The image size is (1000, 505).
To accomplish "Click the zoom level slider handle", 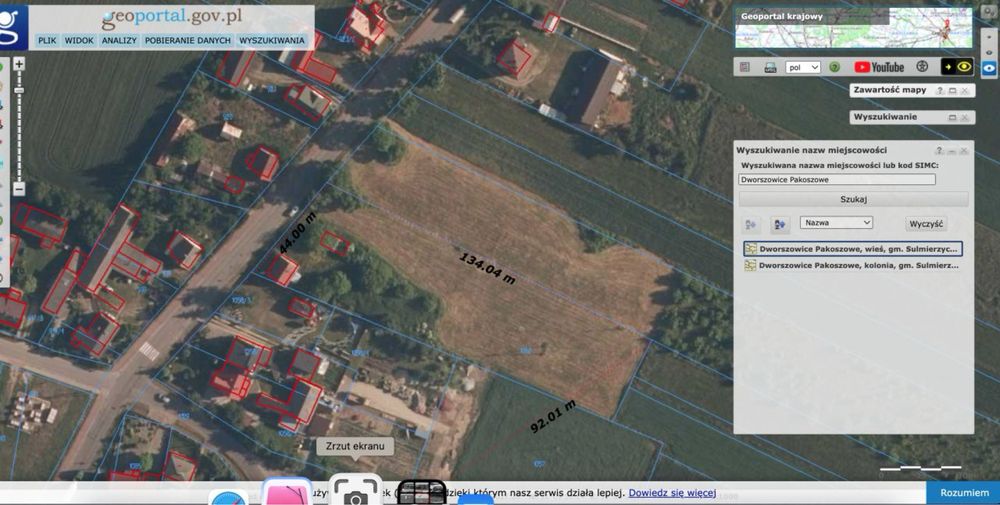I will tap(19, 91).
